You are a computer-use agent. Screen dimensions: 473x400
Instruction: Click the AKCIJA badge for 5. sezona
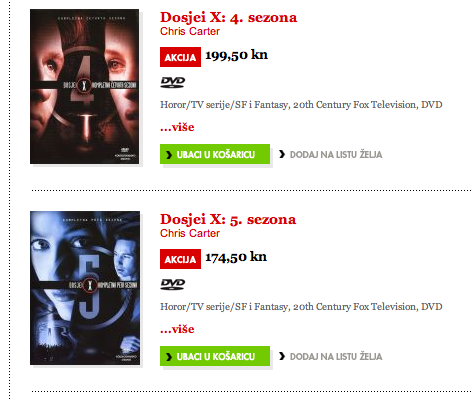[x=180, y=259]
